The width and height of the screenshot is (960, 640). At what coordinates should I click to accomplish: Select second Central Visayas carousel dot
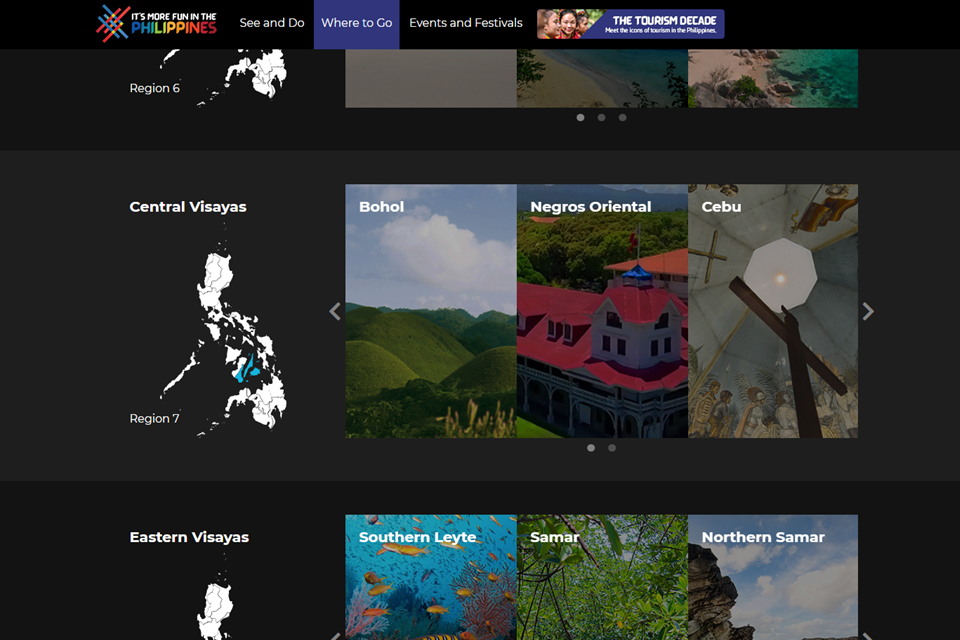(x=612, y=448)
